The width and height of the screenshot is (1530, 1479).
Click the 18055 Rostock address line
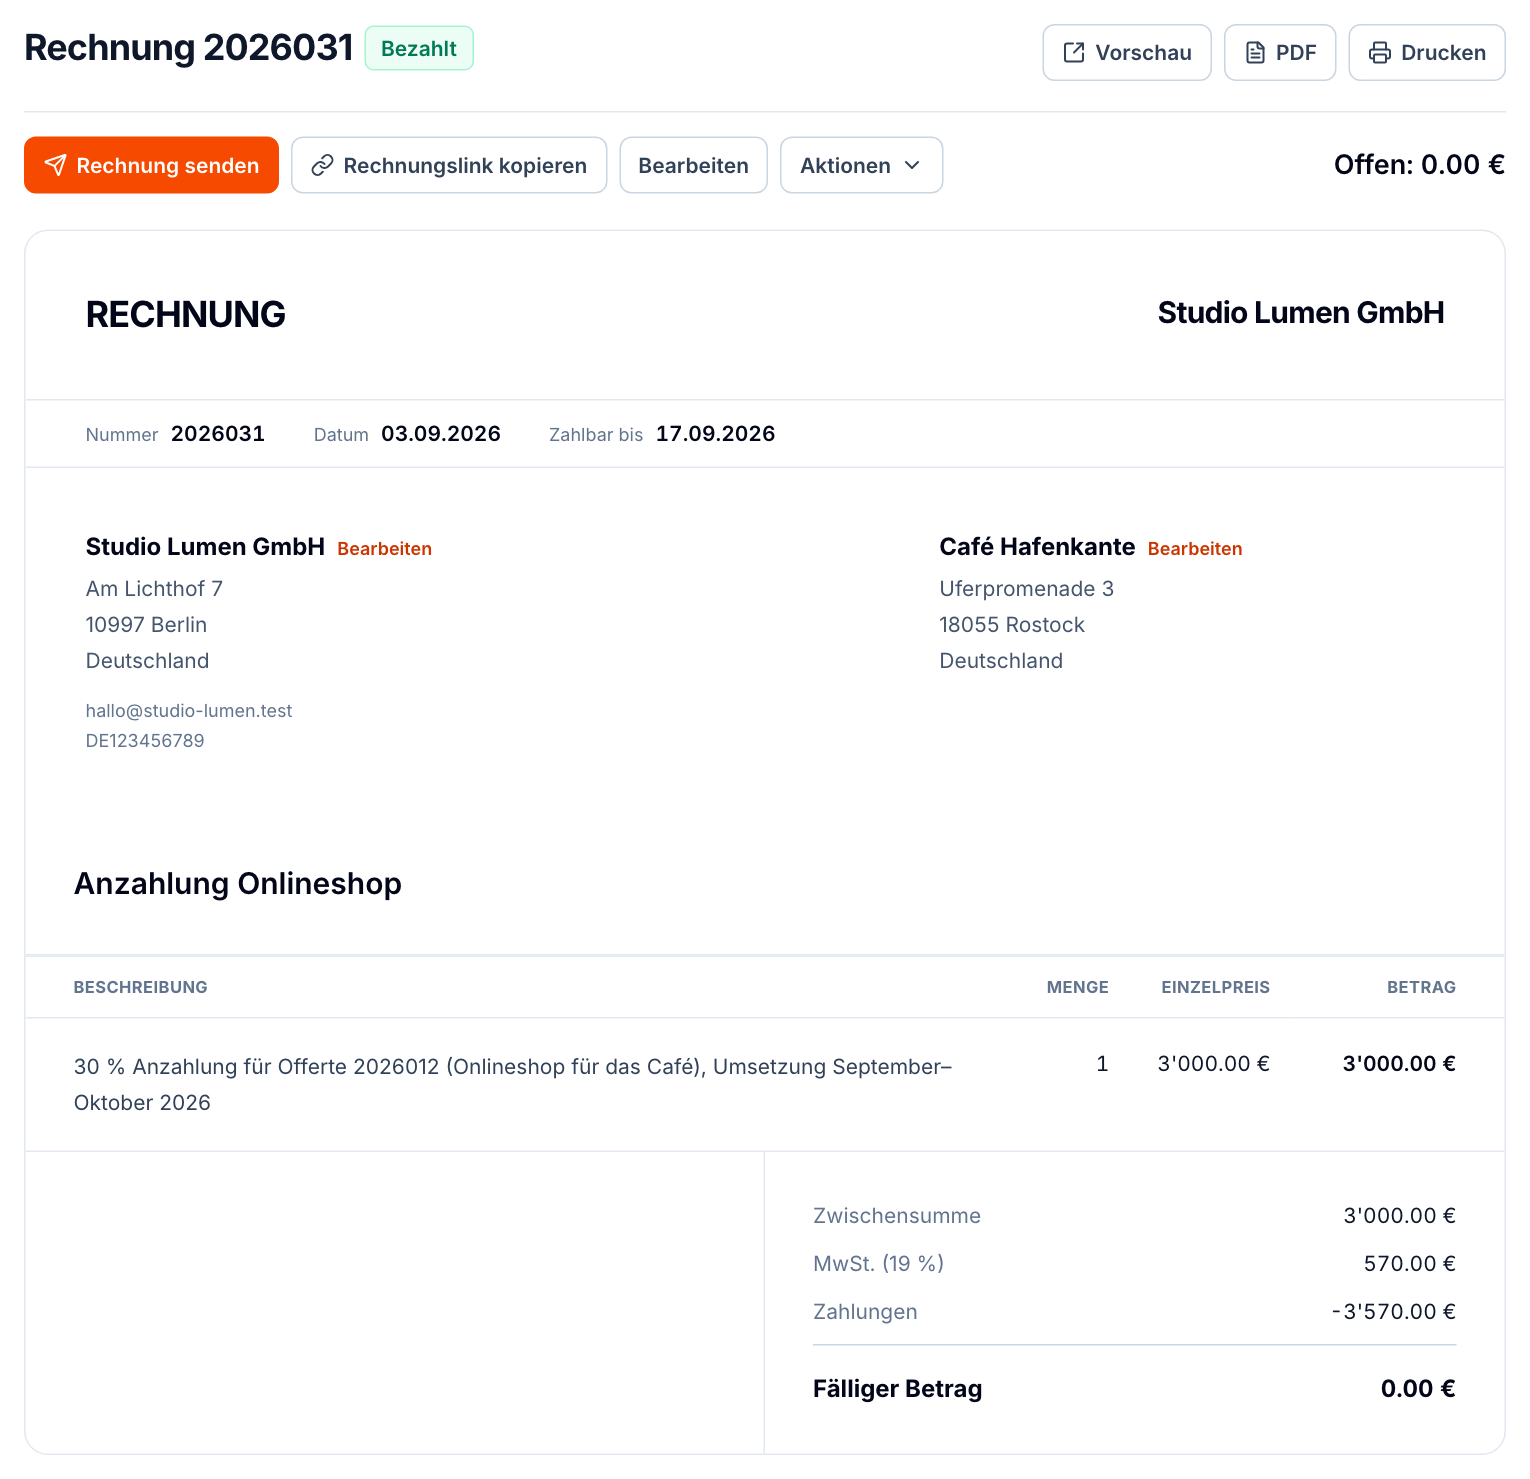[1012, 625]
